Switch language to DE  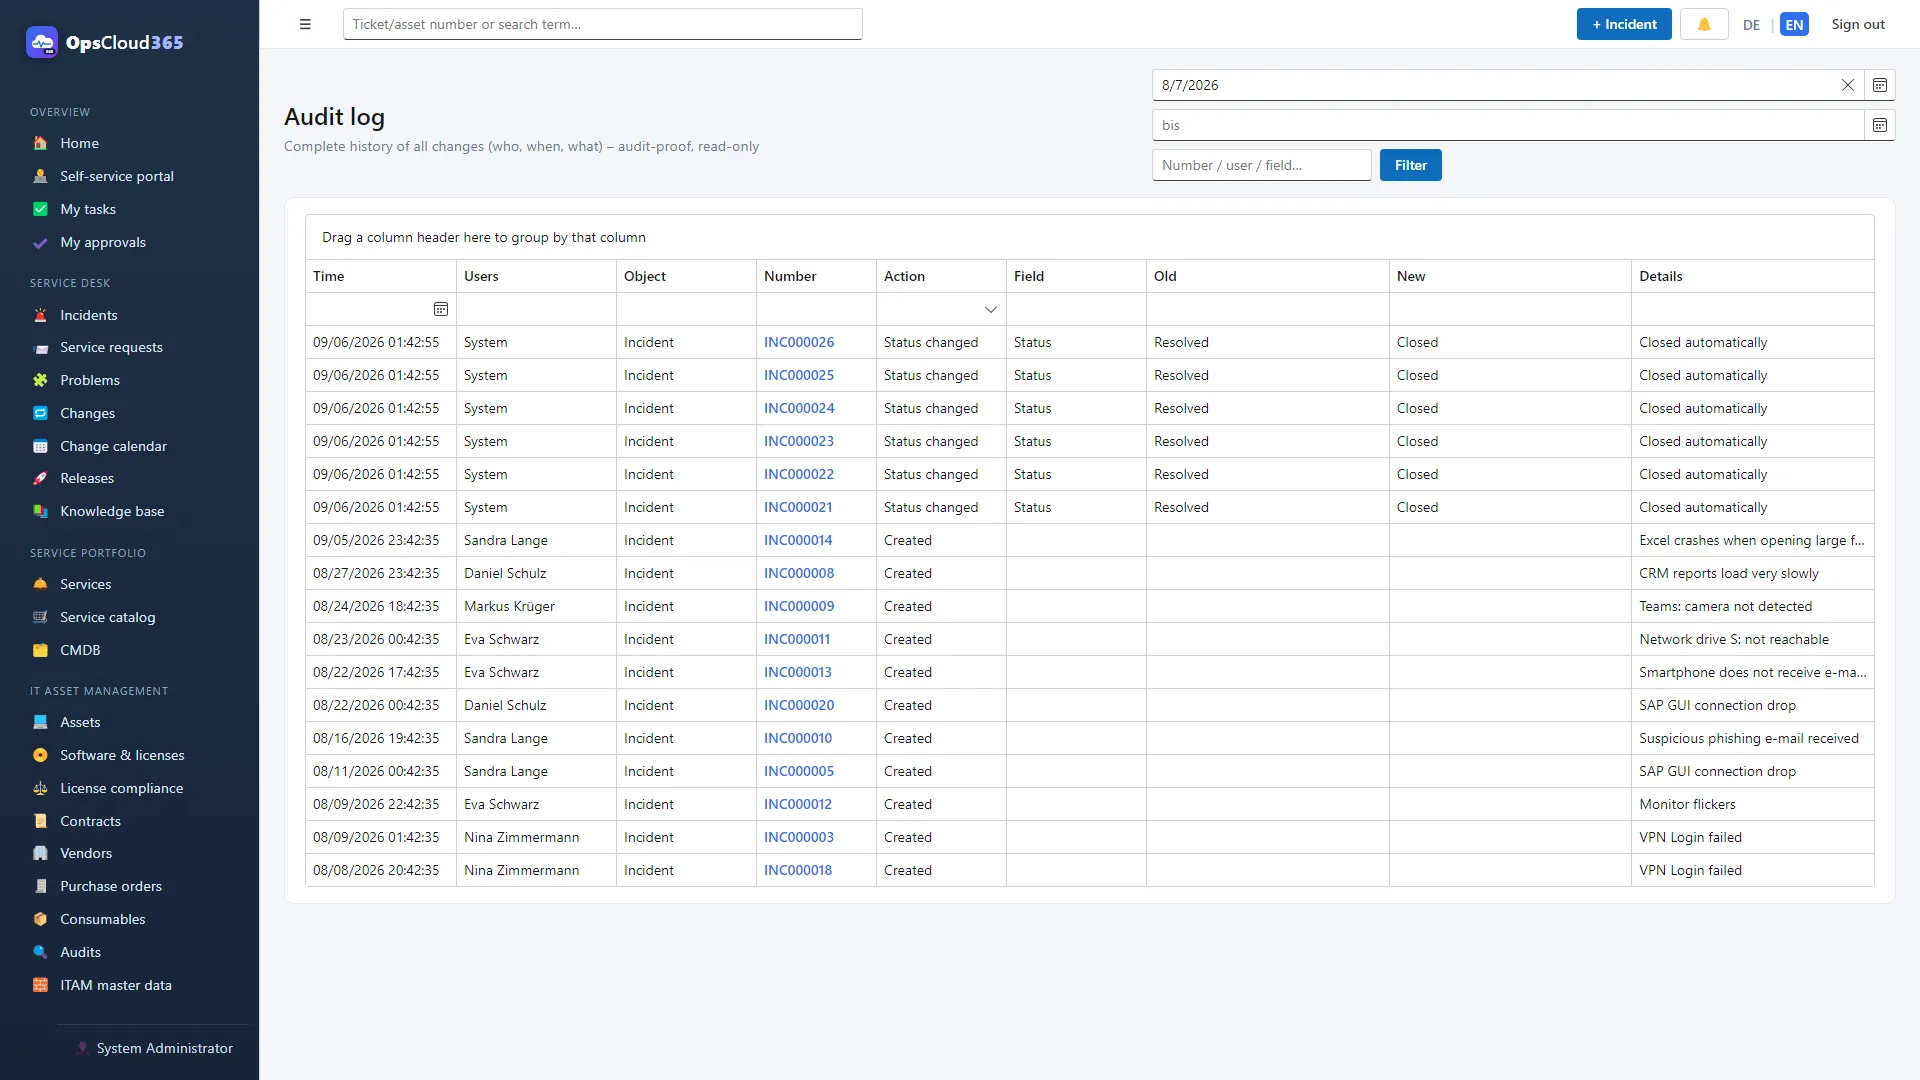[x=1751, y=25]
